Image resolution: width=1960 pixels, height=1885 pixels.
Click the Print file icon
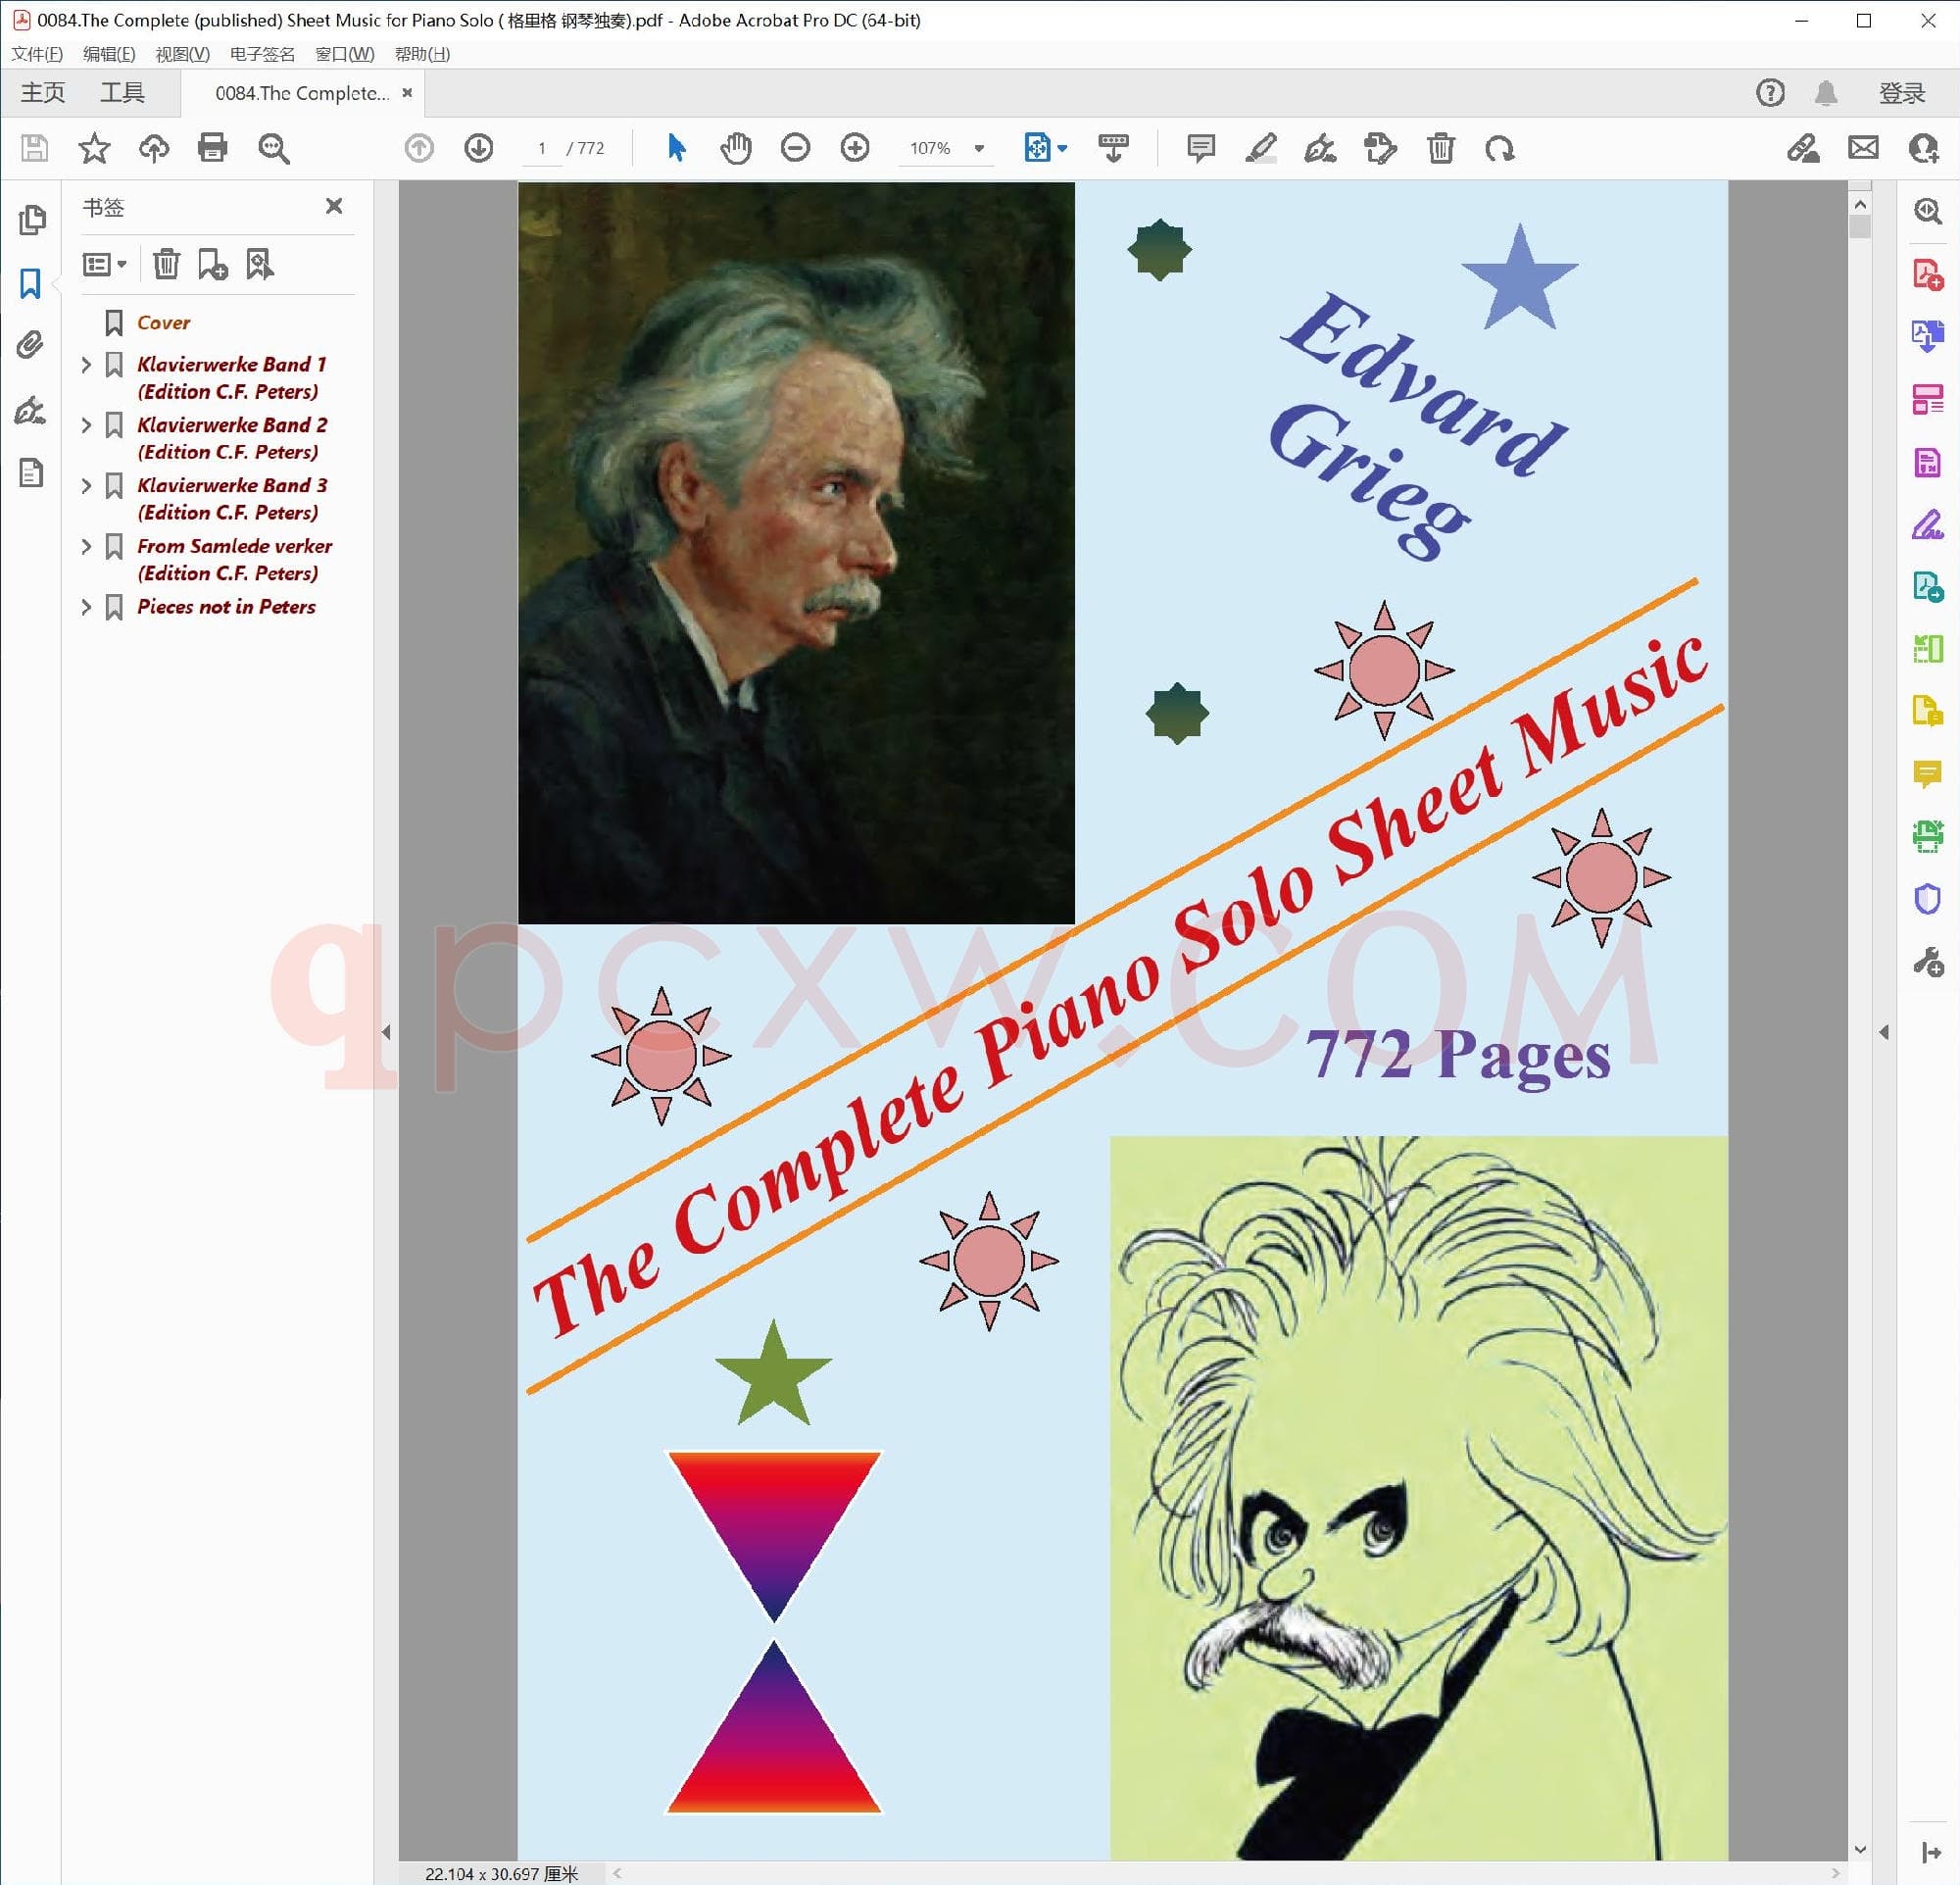[x=212, y=148]
